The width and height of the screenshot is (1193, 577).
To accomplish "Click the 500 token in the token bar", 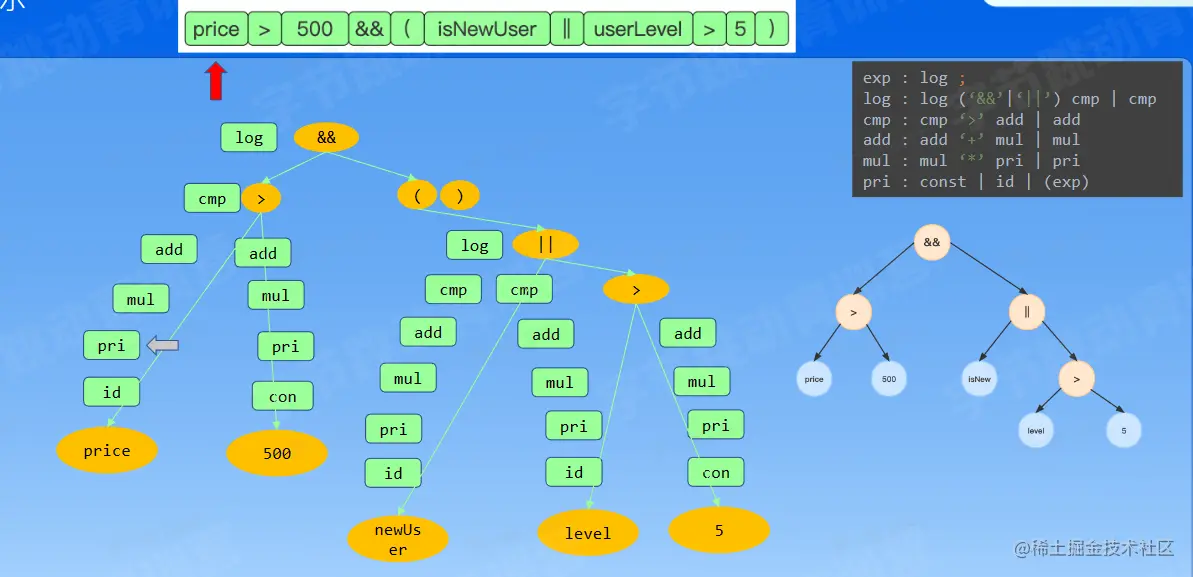I will pos(315,30).
